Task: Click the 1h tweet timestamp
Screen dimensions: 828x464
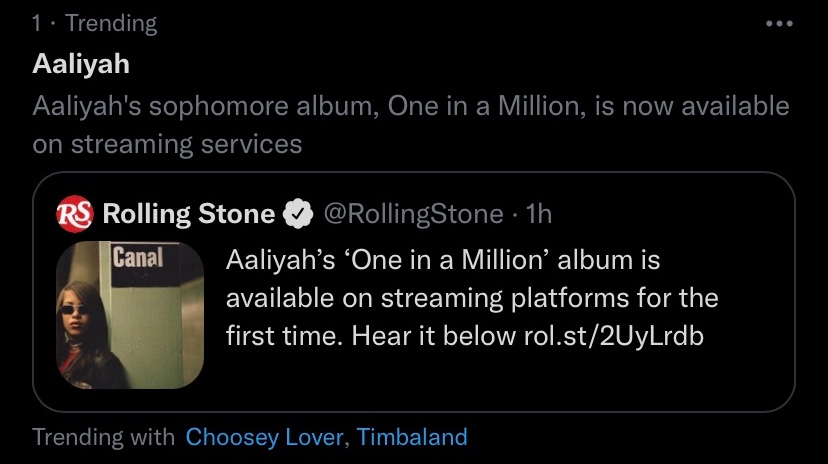Action: 538,213
